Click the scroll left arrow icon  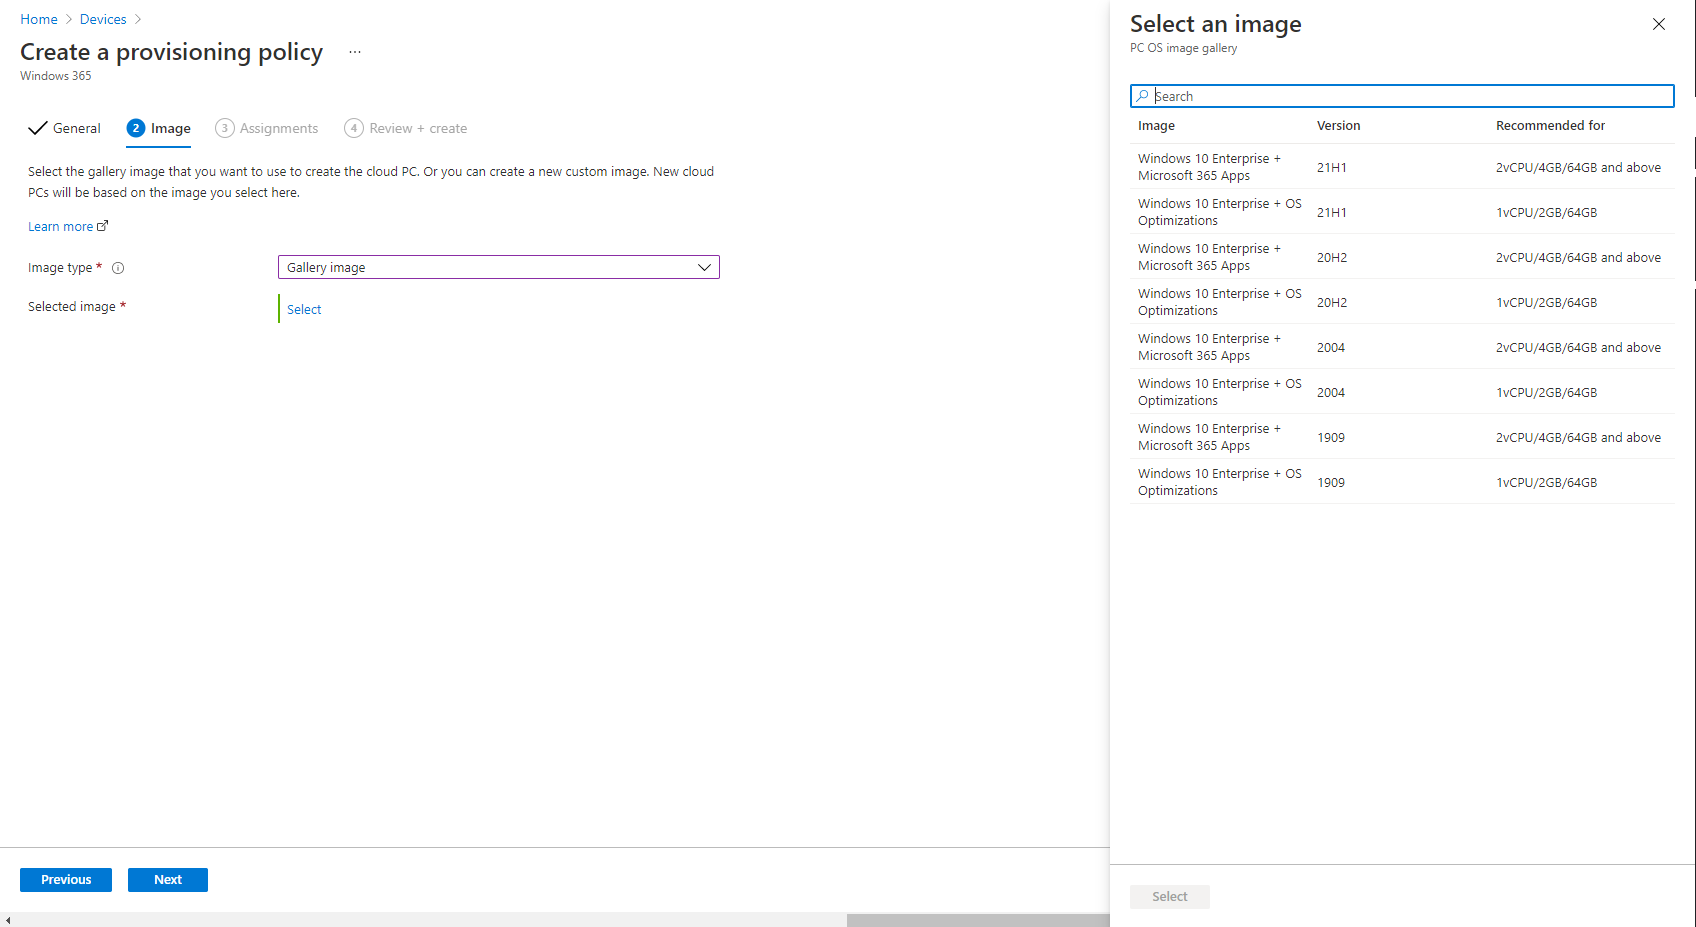(8, 920)
